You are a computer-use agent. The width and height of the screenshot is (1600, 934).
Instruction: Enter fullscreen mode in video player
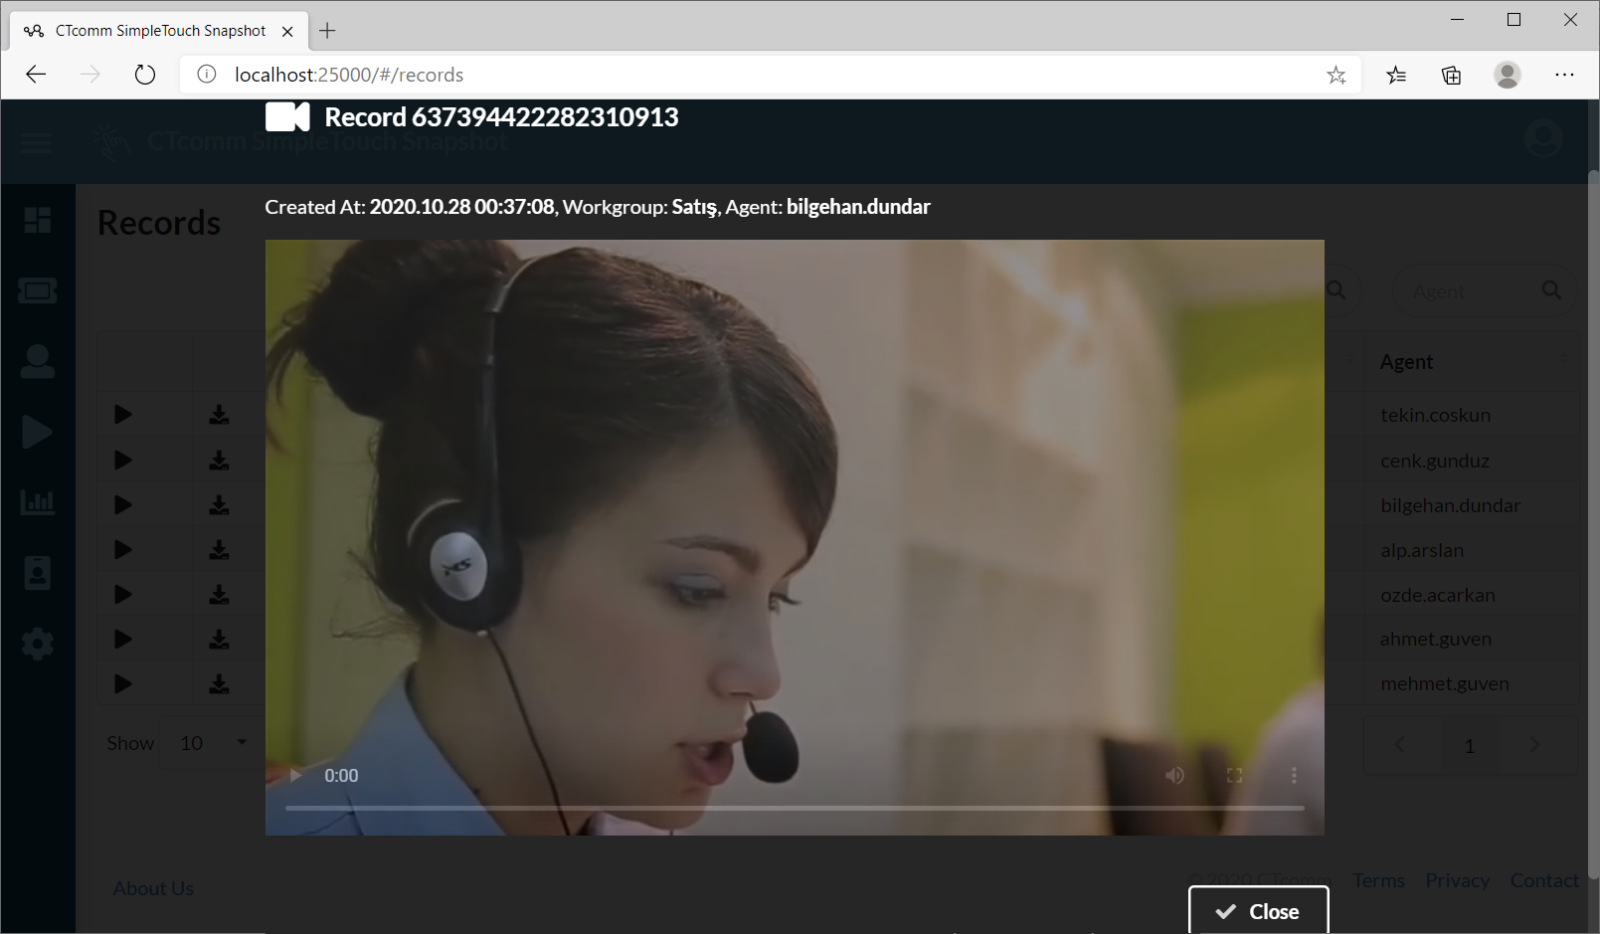(1234, 775)
